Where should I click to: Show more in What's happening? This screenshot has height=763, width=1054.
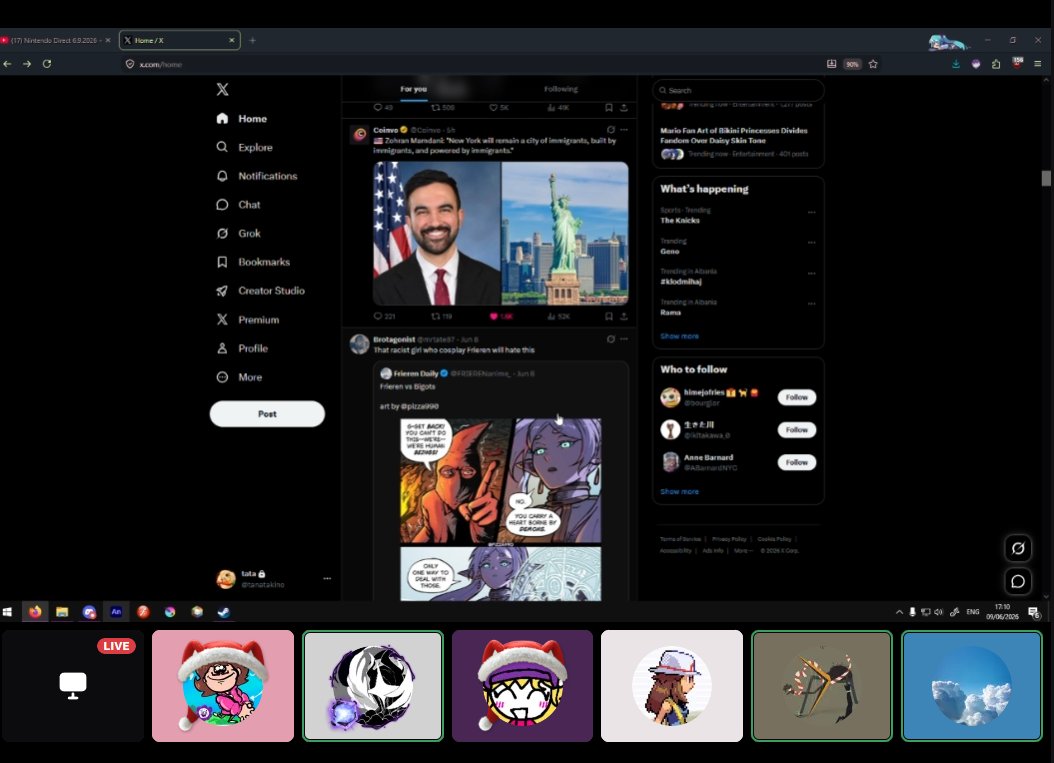coord(679,336)
